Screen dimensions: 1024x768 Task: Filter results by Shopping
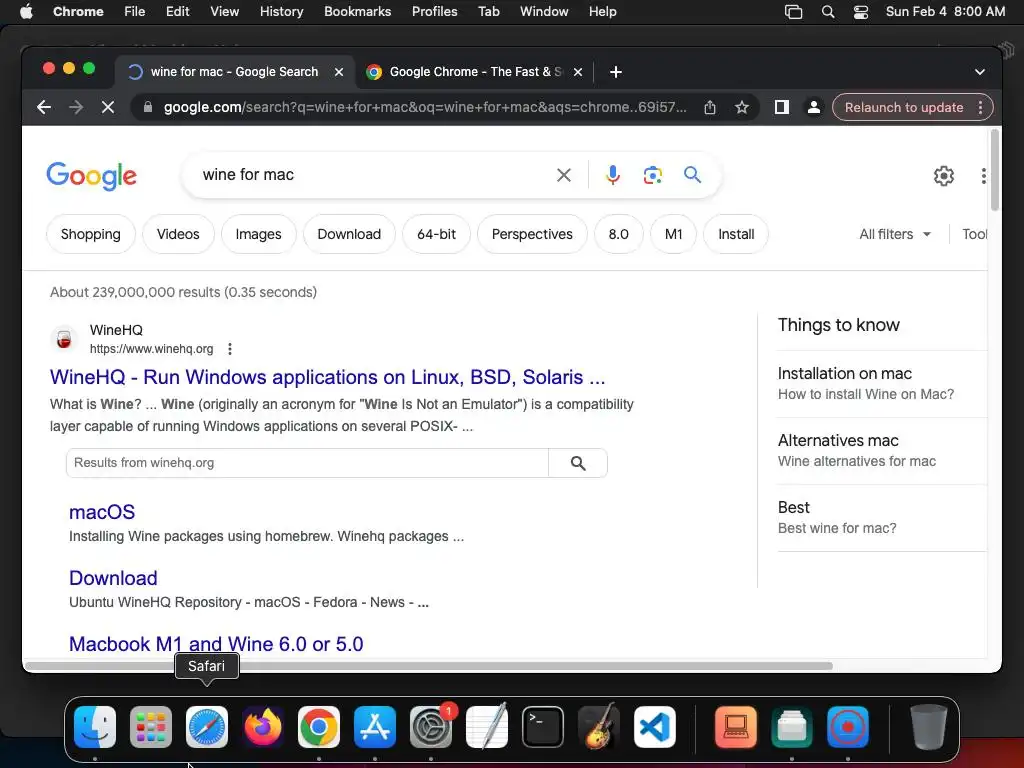[91, 234]
